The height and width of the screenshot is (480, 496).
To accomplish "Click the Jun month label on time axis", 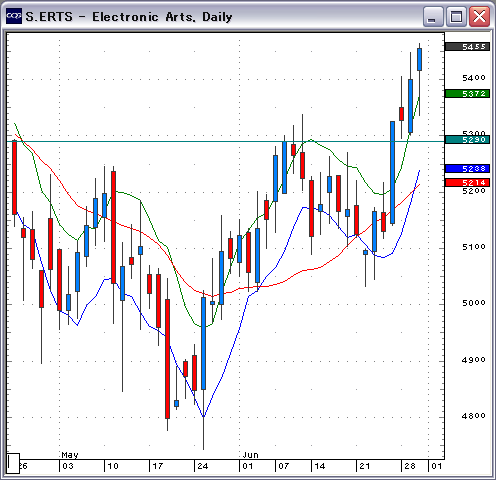I will coord(251,455).
